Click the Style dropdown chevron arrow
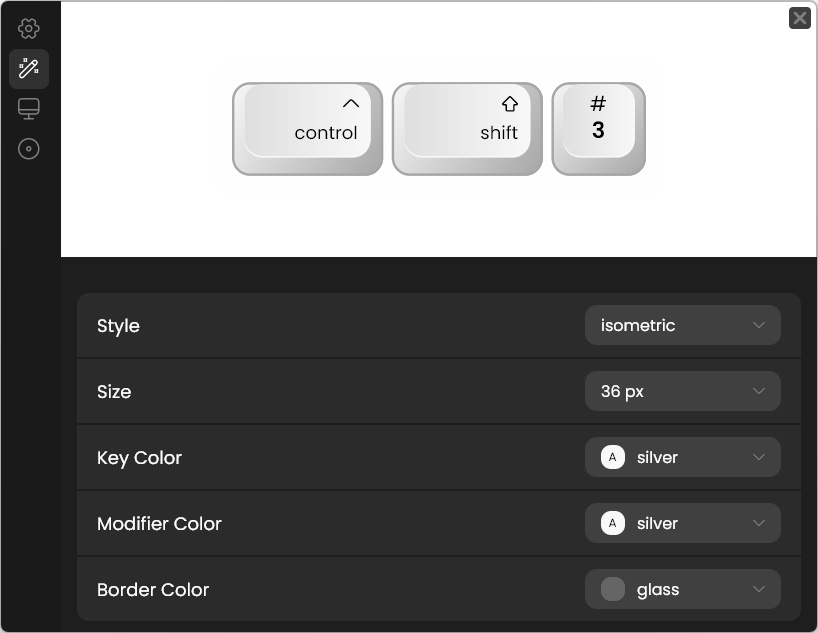 pos(758,325)
